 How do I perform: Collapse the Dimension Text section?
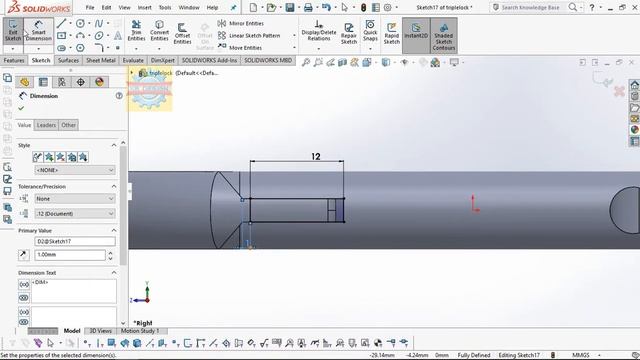click(x=113, y=273)
